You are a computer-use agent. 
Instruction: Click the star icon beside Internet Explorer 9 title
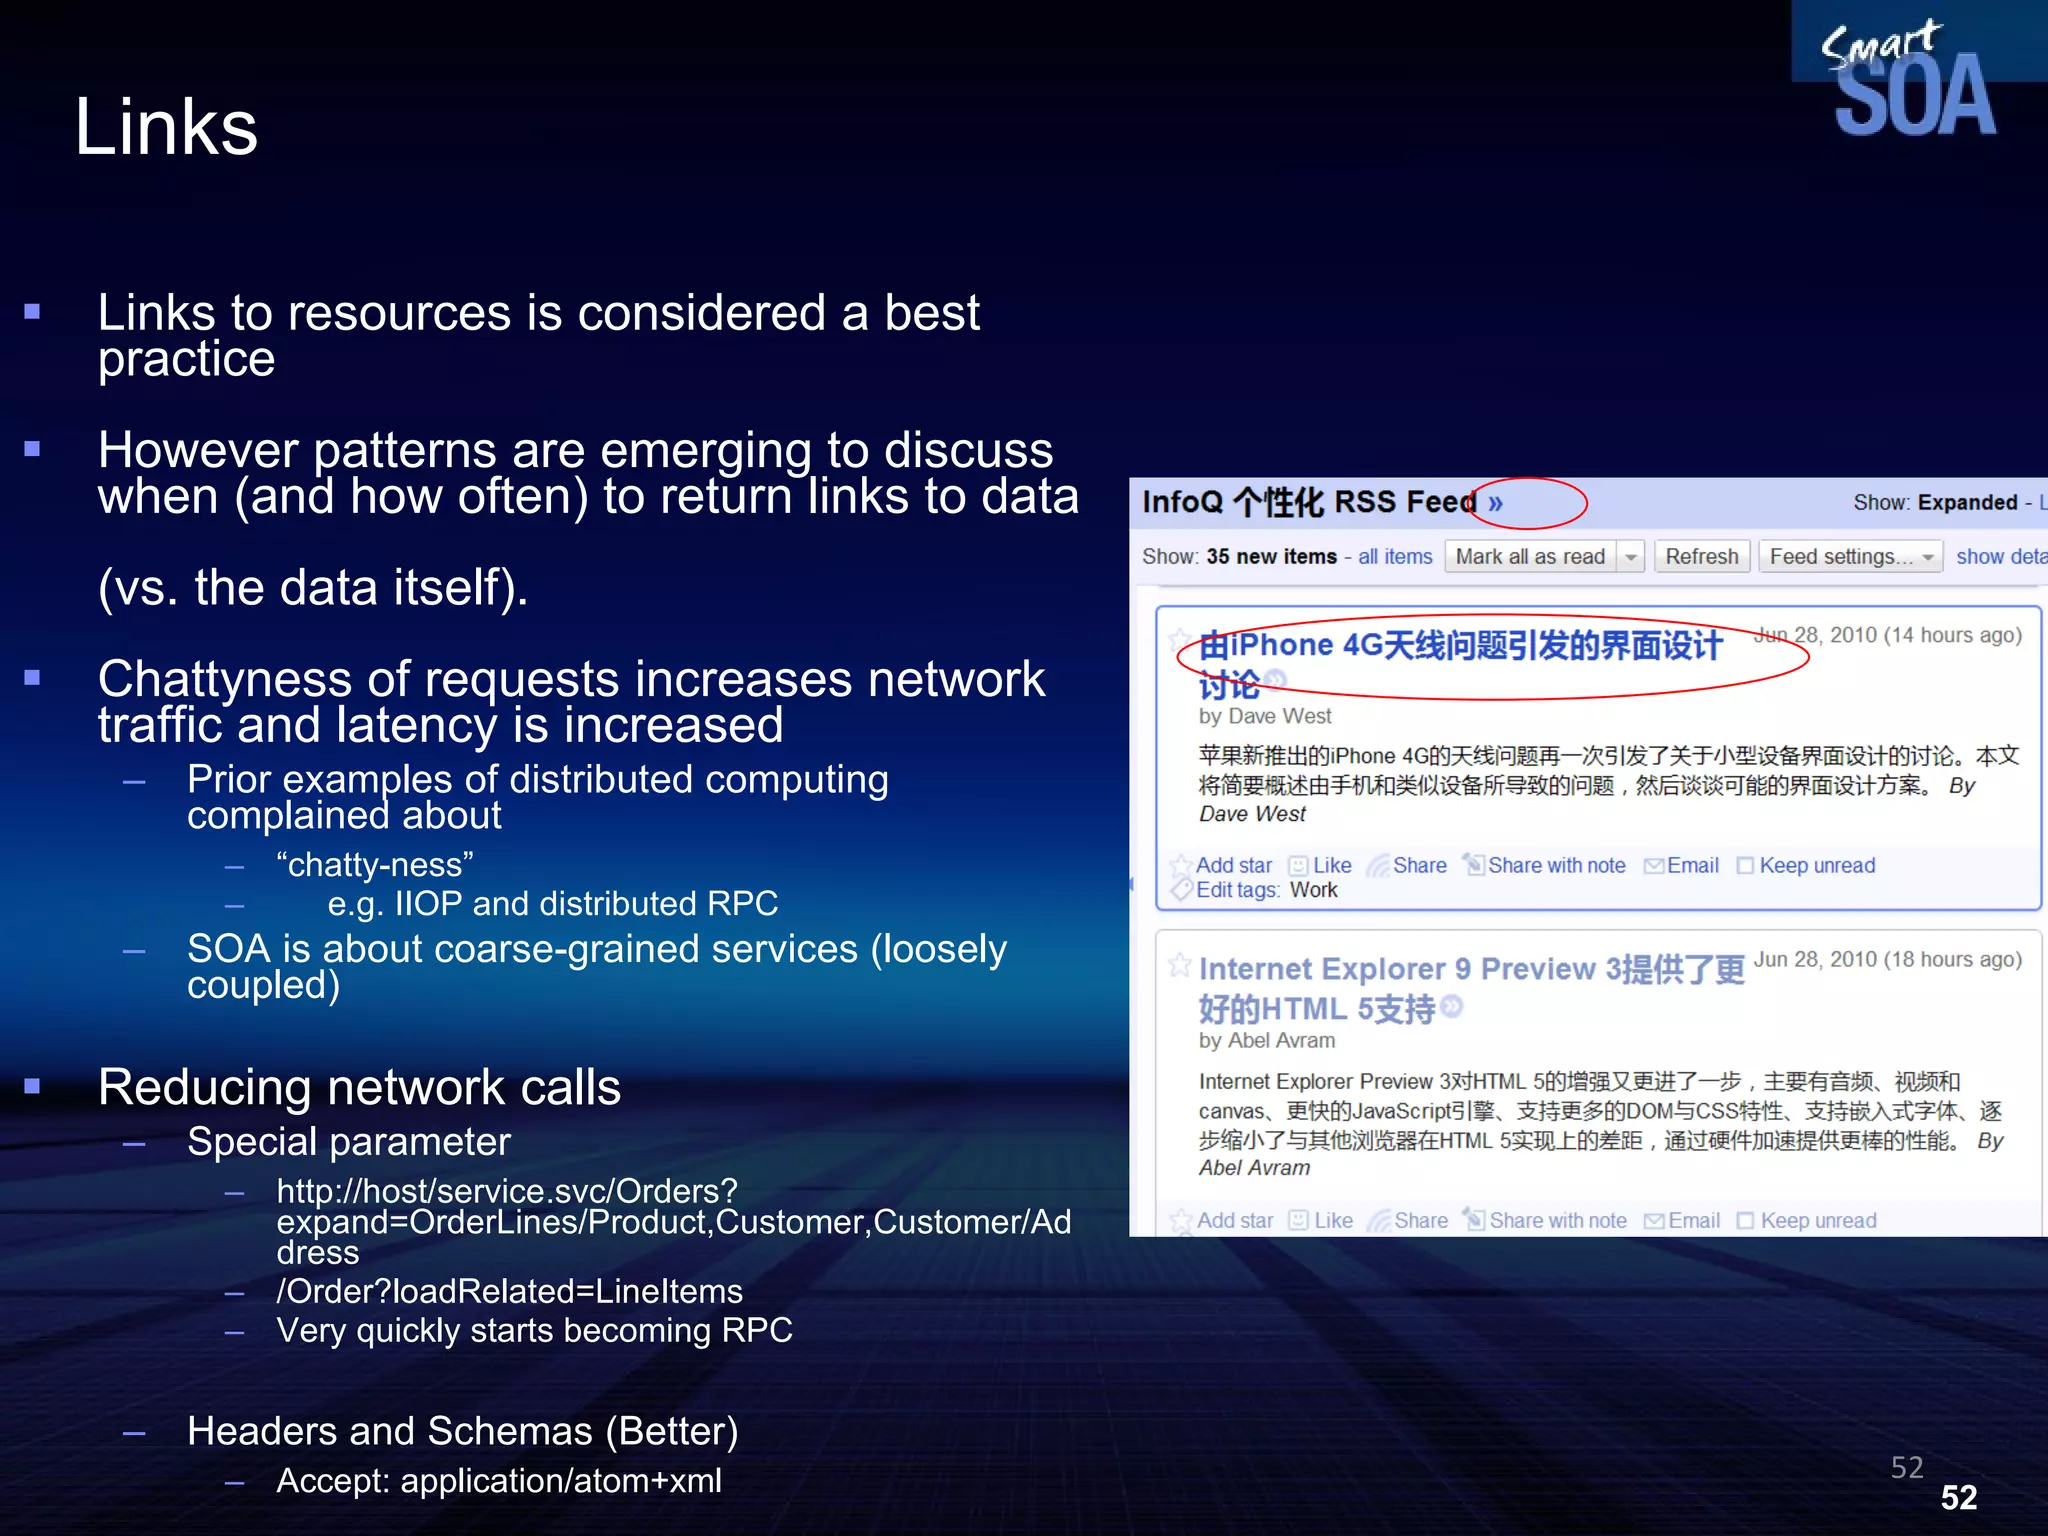[1180, 964]
